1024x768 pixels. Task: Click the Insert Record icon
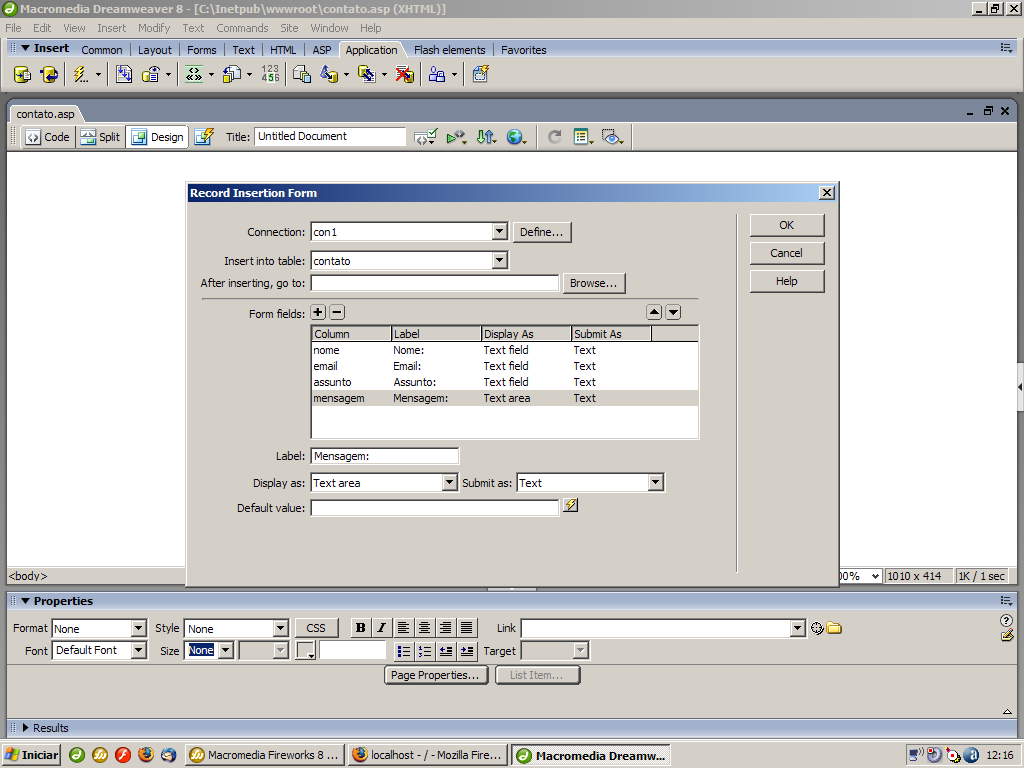point(329,74)
